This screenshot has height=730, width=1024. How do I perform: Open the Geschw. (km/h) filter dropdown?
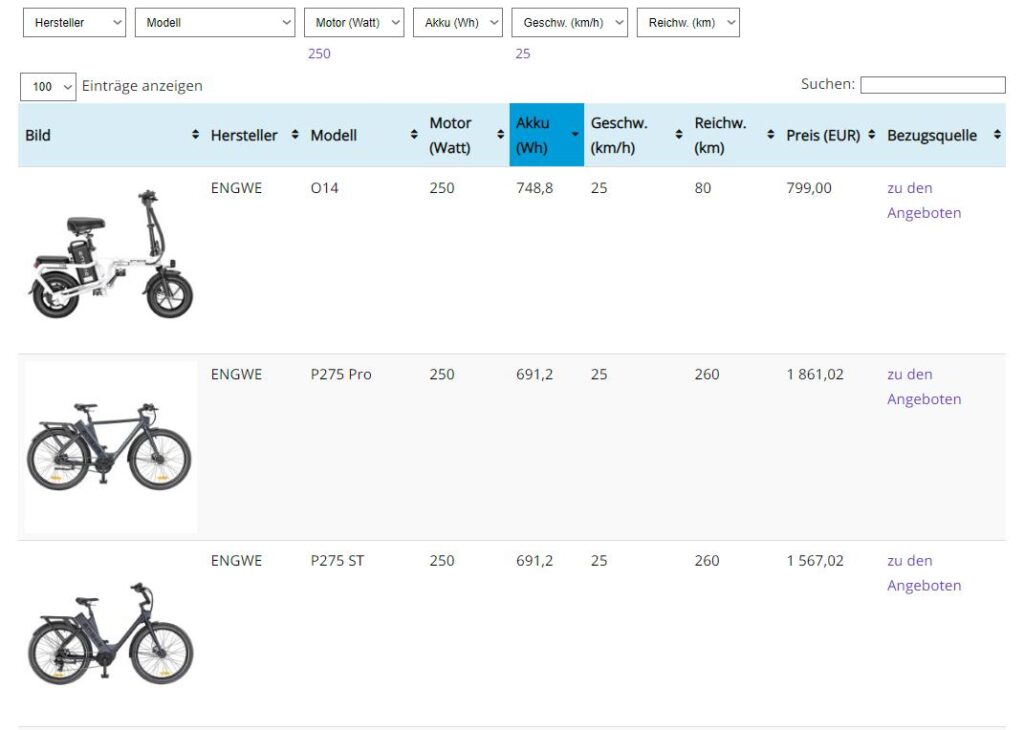(x=569, y=22)
